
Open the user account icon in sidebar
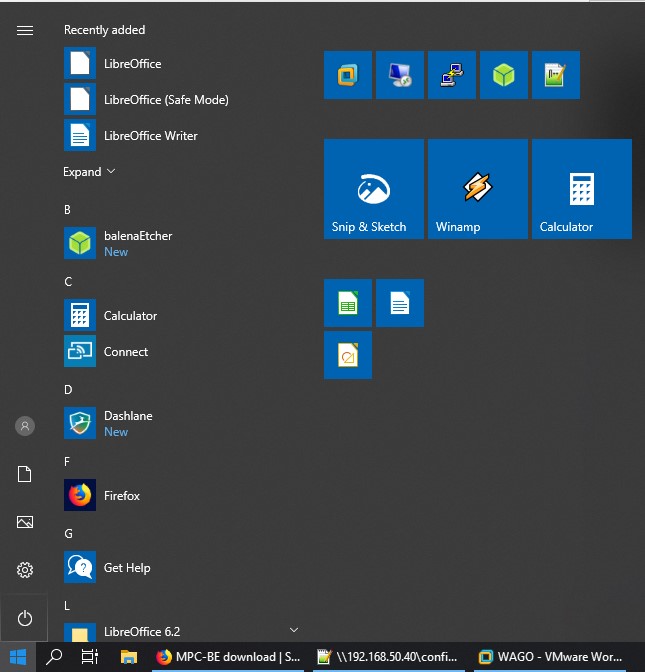tap(25, 426)
